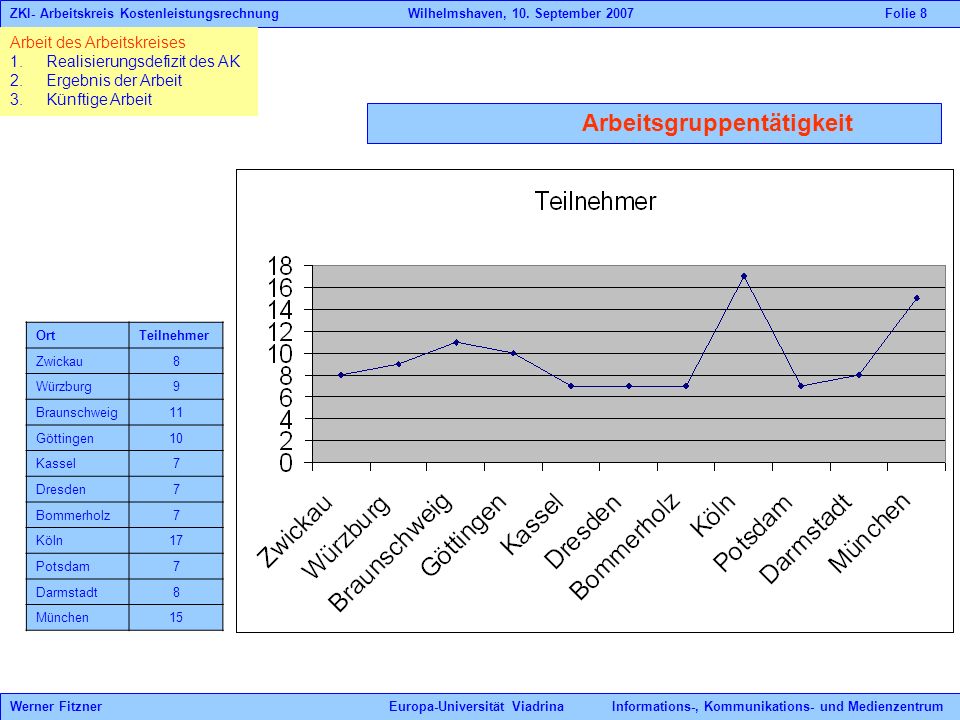Screen dimensions: 960x720
Task: Select the 'Darmstadt' table cell
Action: click(x=77, y=592)
